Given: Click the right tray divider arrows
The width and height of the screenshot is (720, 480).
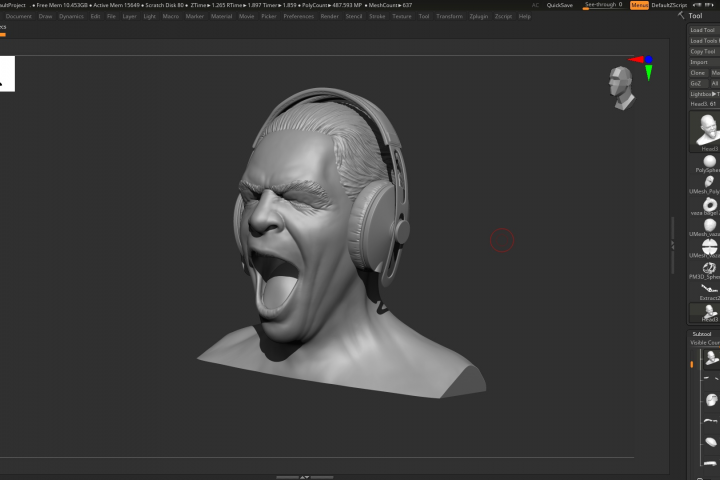Looking at the screenshot, I should click(x=673, y=245).
